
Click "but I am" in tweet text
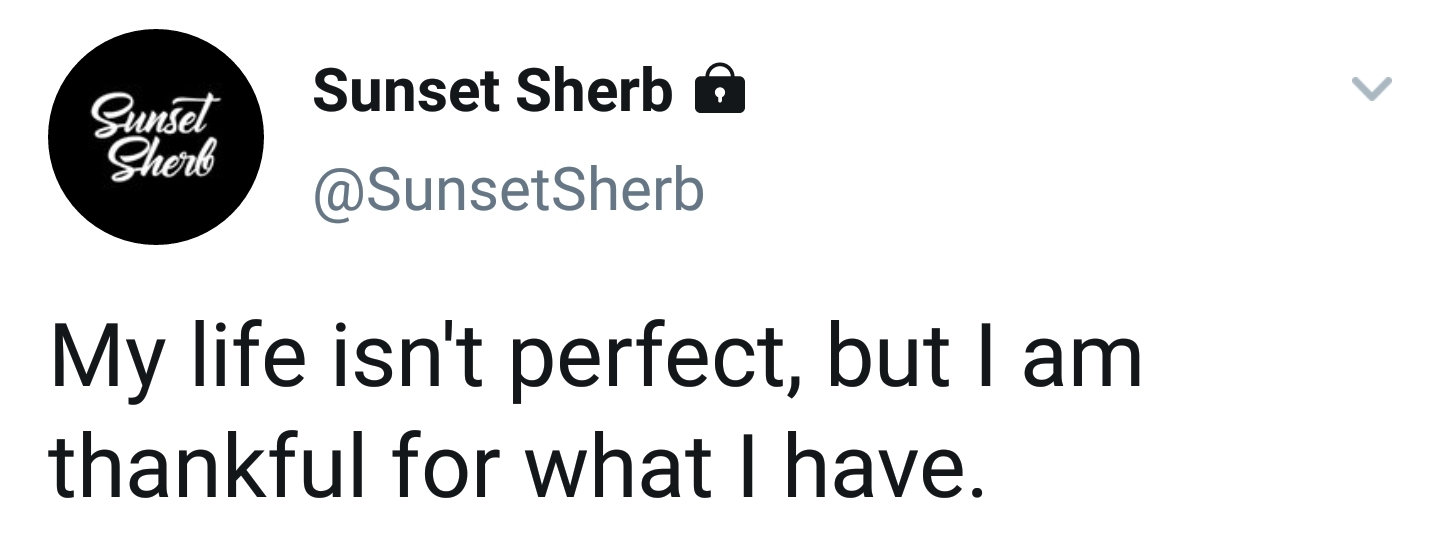click(984, 362)
